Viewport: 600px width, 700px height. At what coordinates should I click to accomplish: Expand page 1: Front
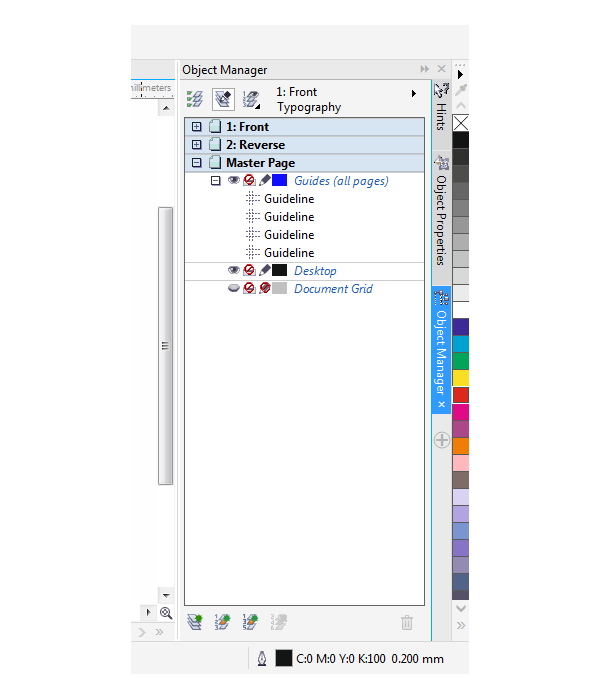pyautogui.click(x=196, y=127)
